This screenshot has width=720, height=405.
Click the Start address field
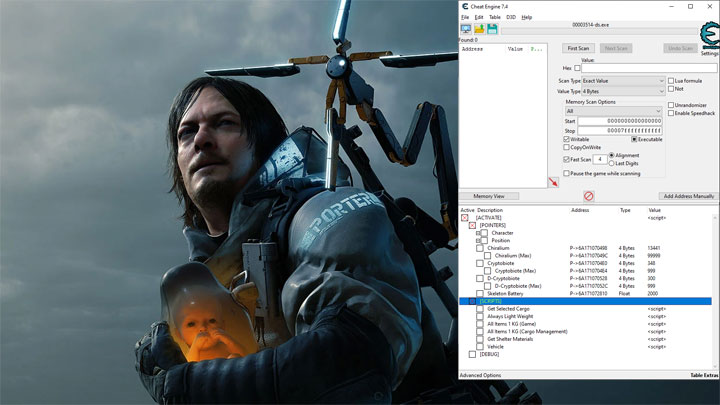(619, 121)
